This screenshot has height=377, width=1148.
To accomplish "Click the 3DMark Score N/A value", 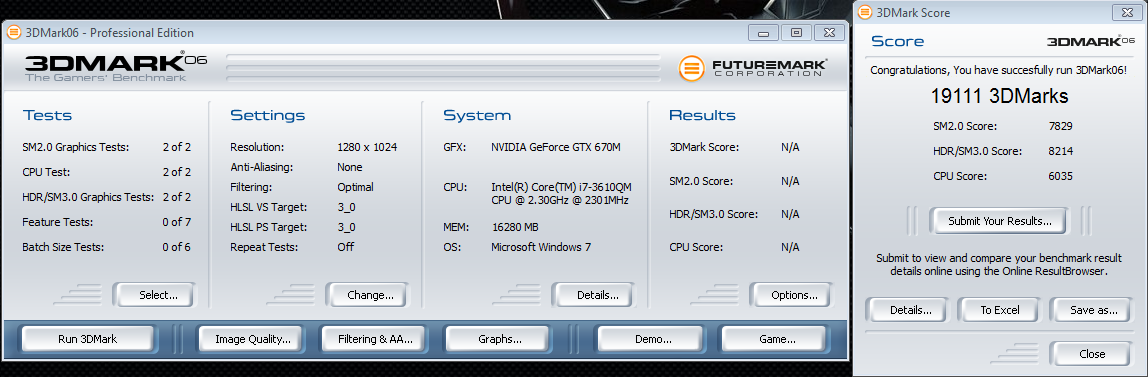I will coord(790,147).
